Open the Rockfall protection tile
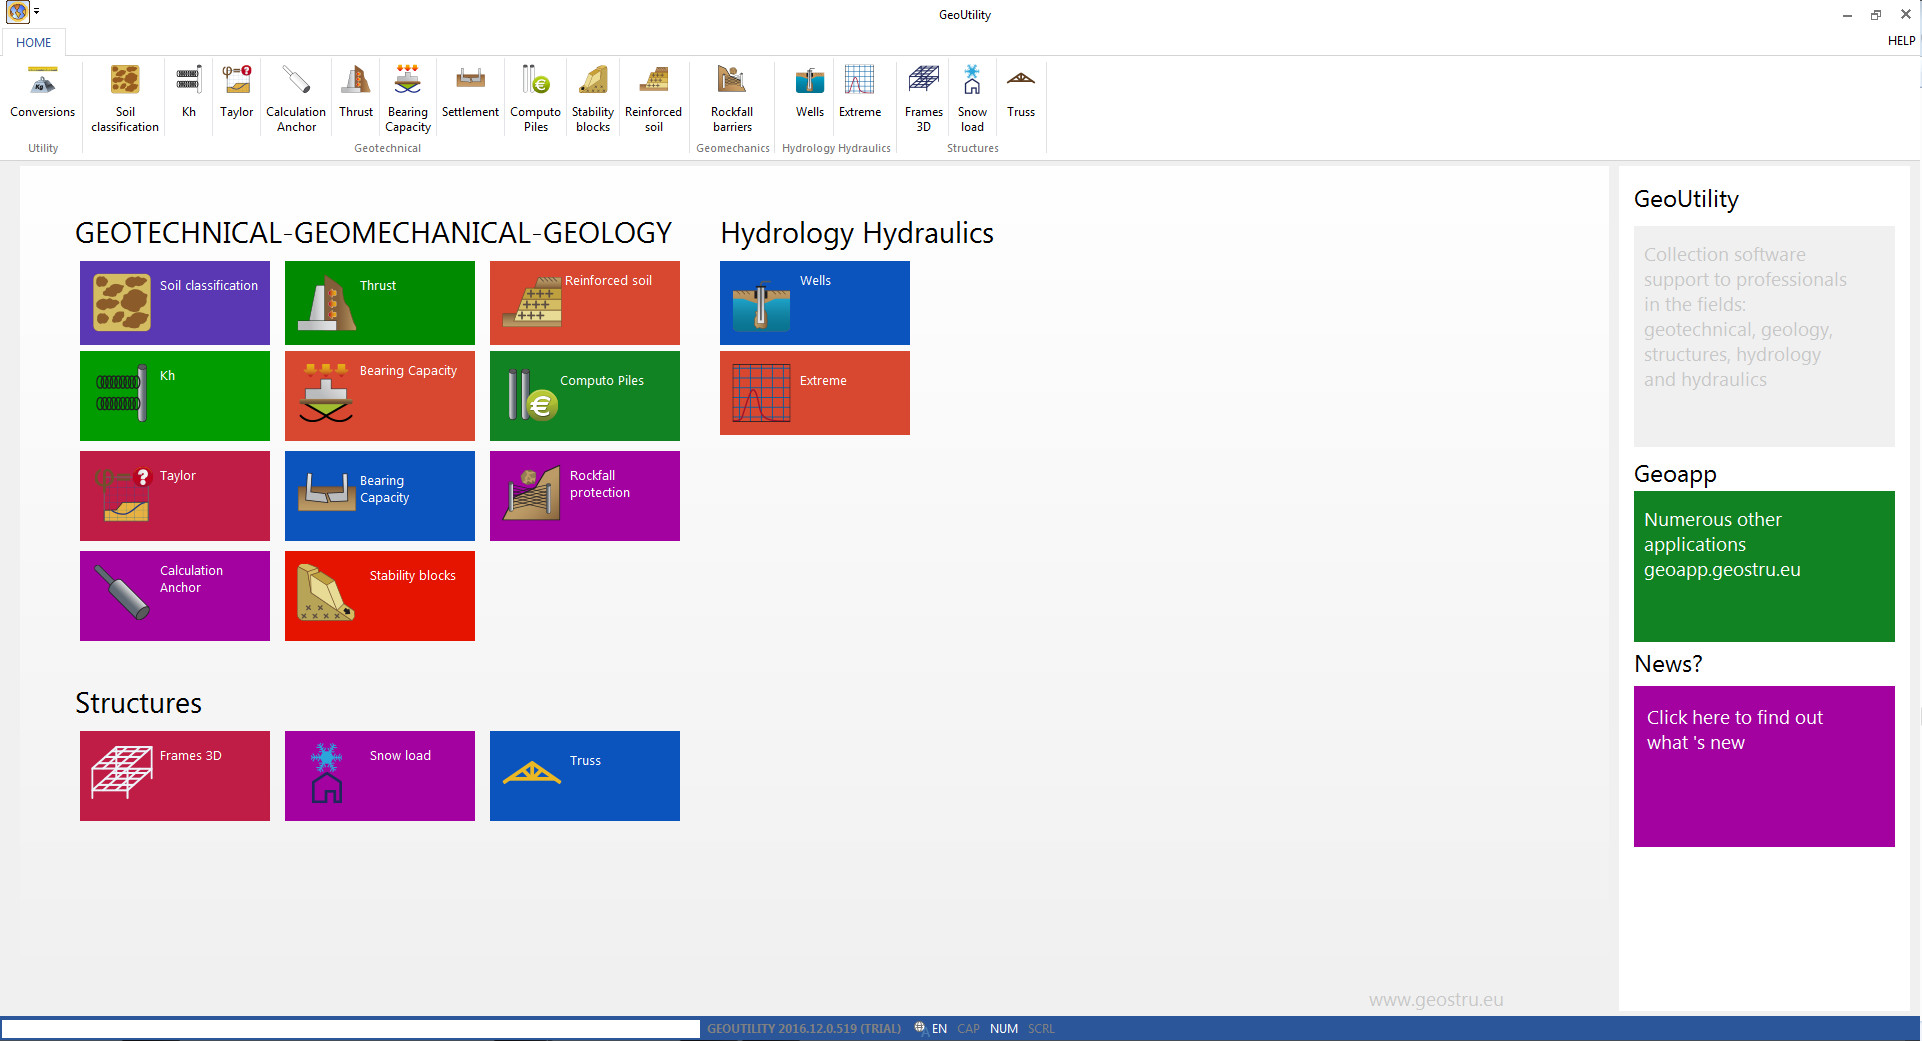This screenshot has height=1041, width=1922. coord(585,496)
